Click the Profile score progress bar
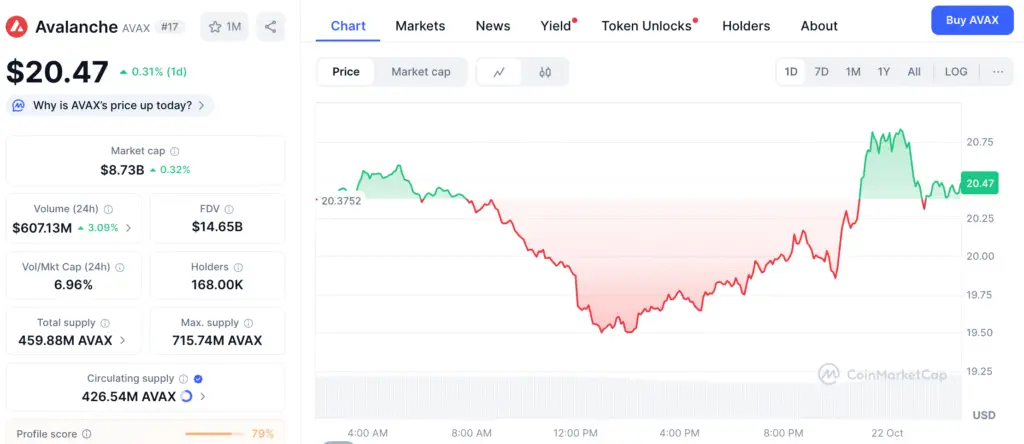The image size is (1024, 444). (x=215, y=434)
